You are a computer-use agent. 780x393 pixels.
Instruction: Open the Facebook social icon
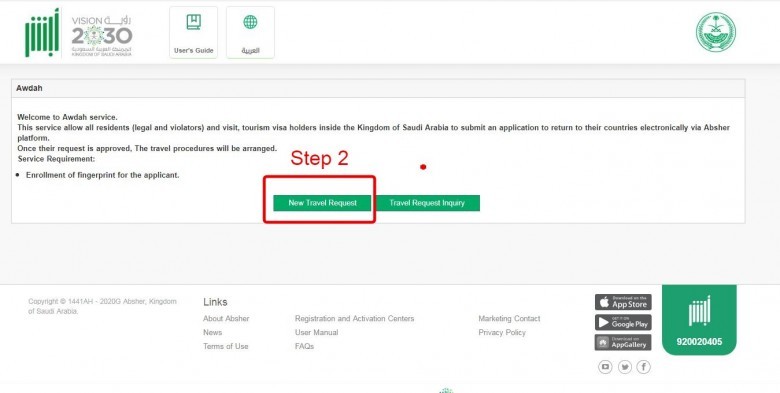point(644,367)
